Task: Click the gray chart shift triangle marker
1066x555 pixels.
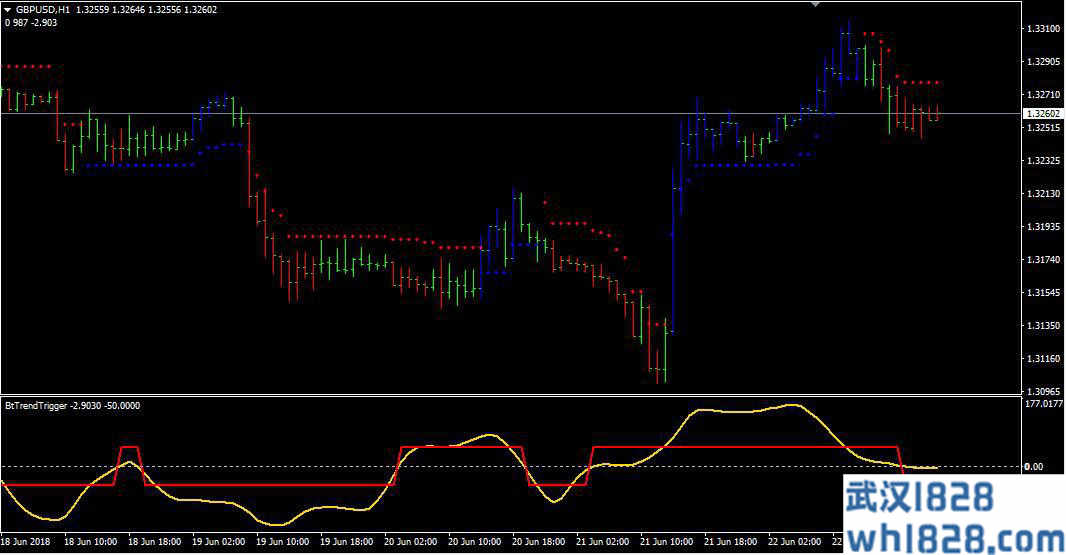Action: (816, 5)
